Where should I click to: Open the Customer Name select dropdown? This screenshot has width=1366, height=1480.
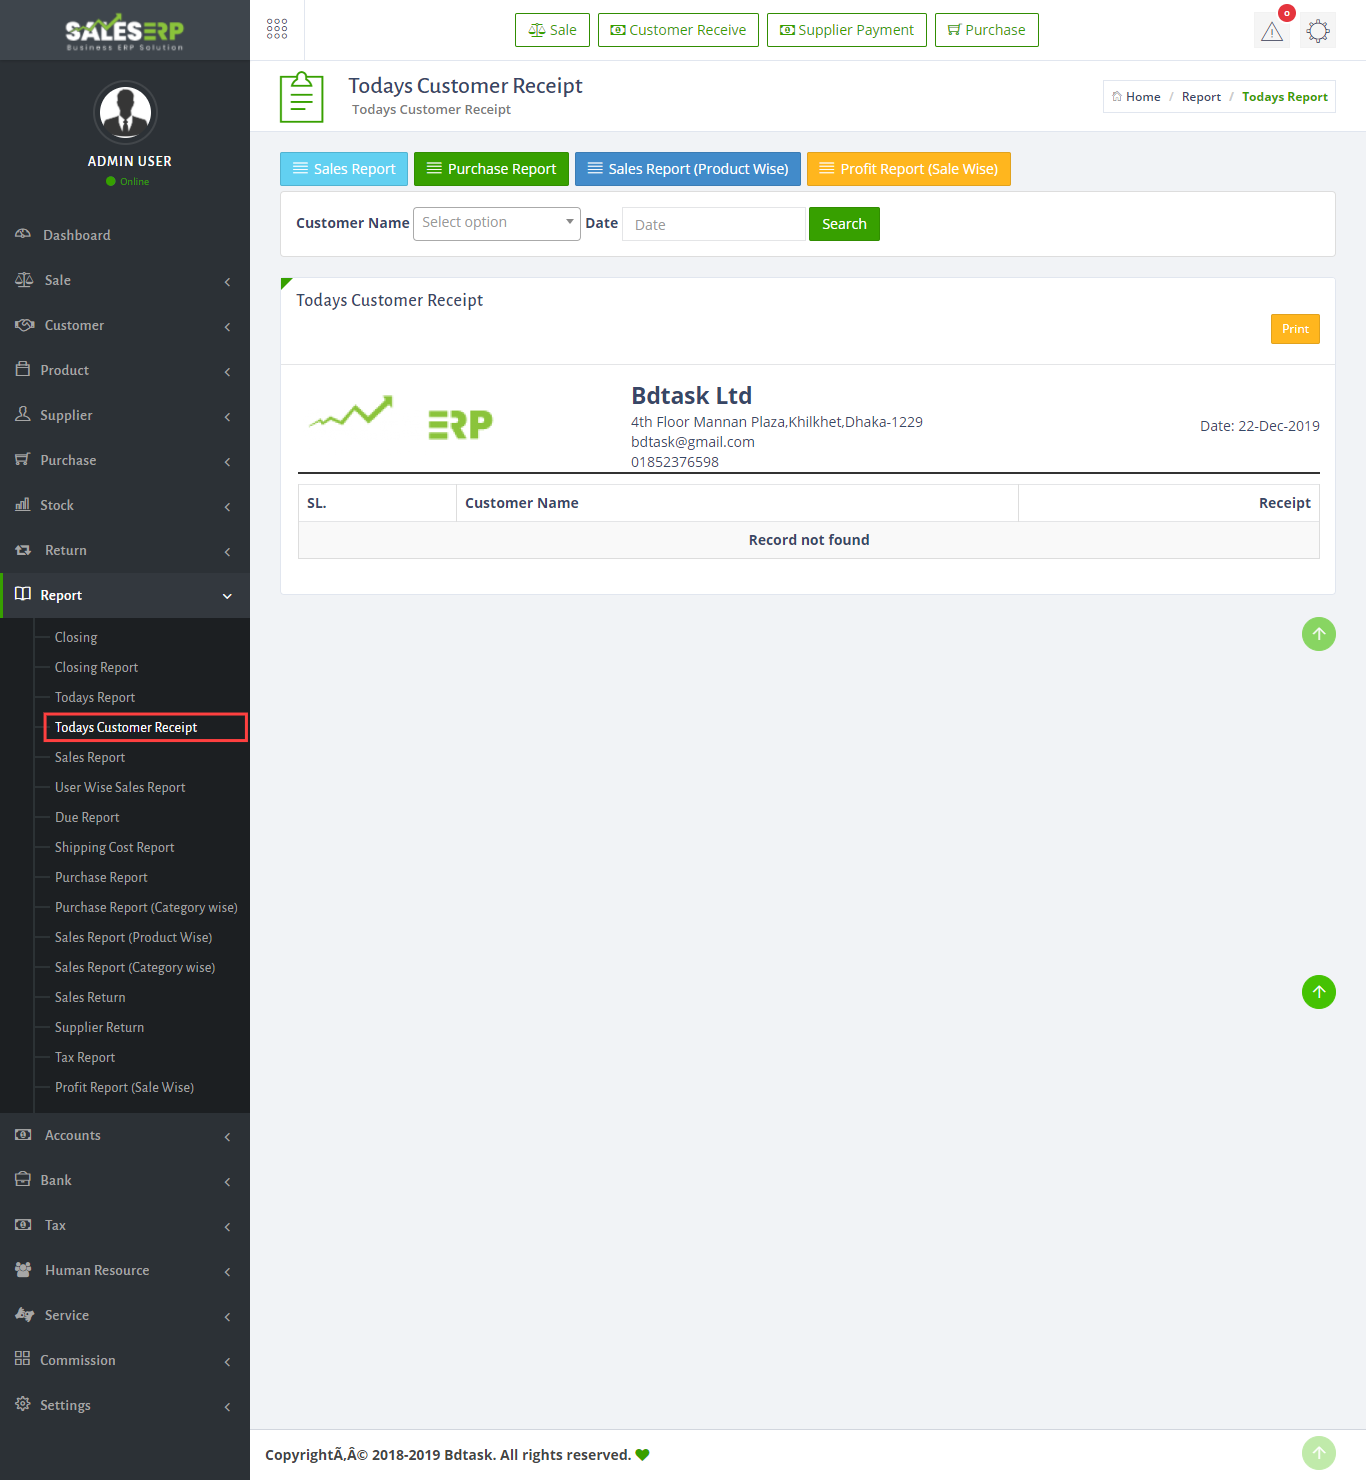(496, 223)
